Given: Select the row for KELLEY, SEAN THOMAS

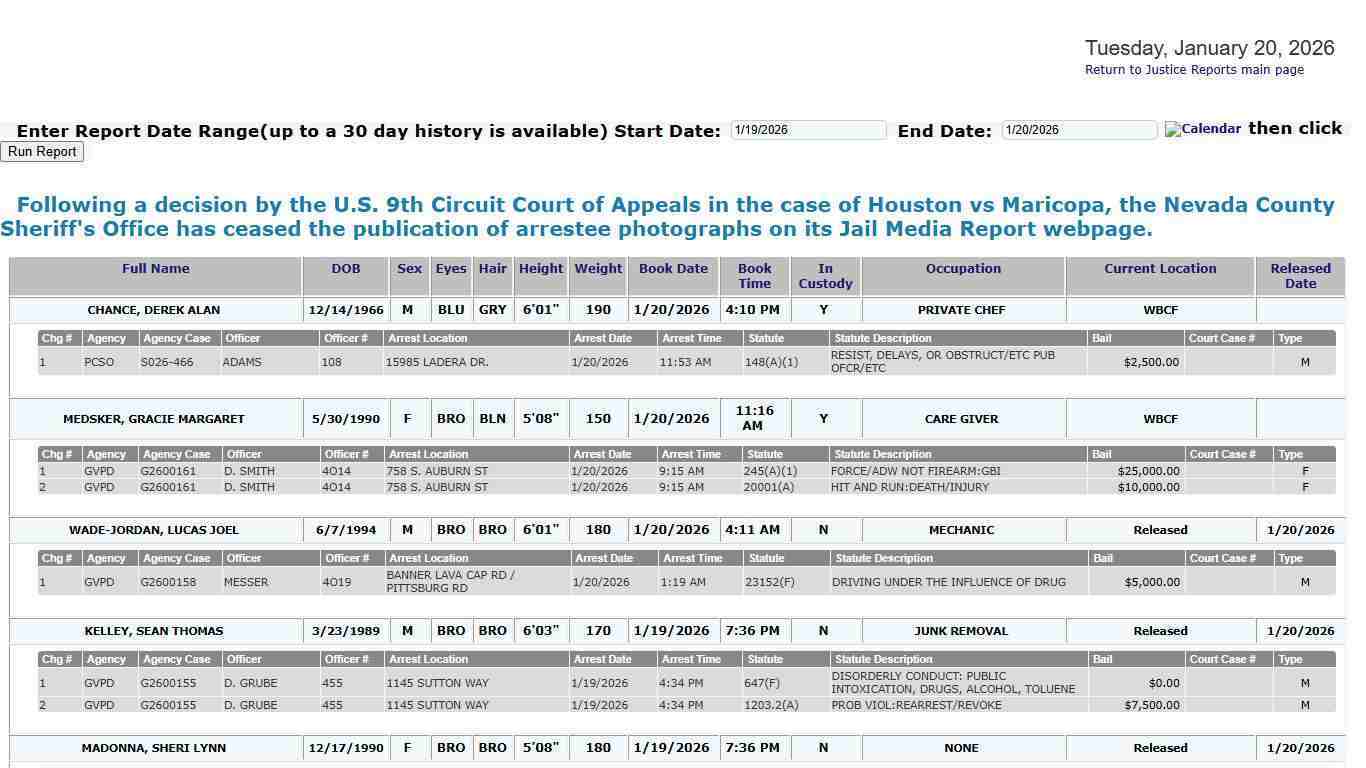Looking at the screenshot, I should [x=153, y=631].
